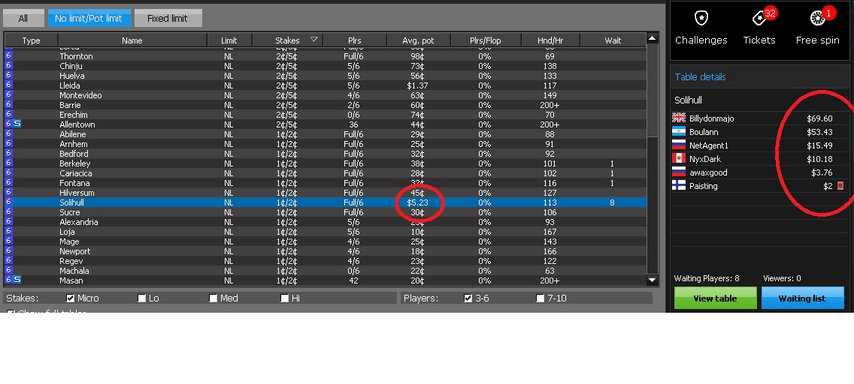
Task: Toggle the Stakes column sort arrow
Action: pyautogui.click(x=314, y=40)
